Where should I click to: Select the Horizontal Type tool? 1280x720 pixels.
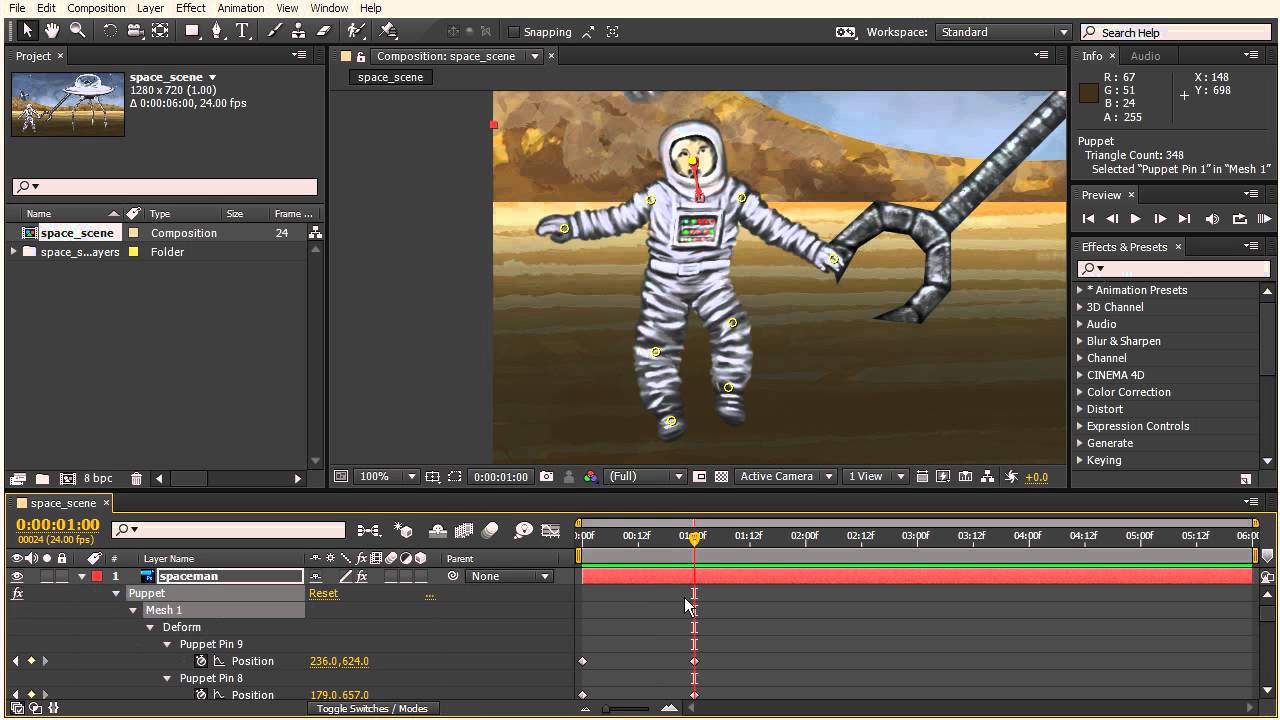click(242, 31)
